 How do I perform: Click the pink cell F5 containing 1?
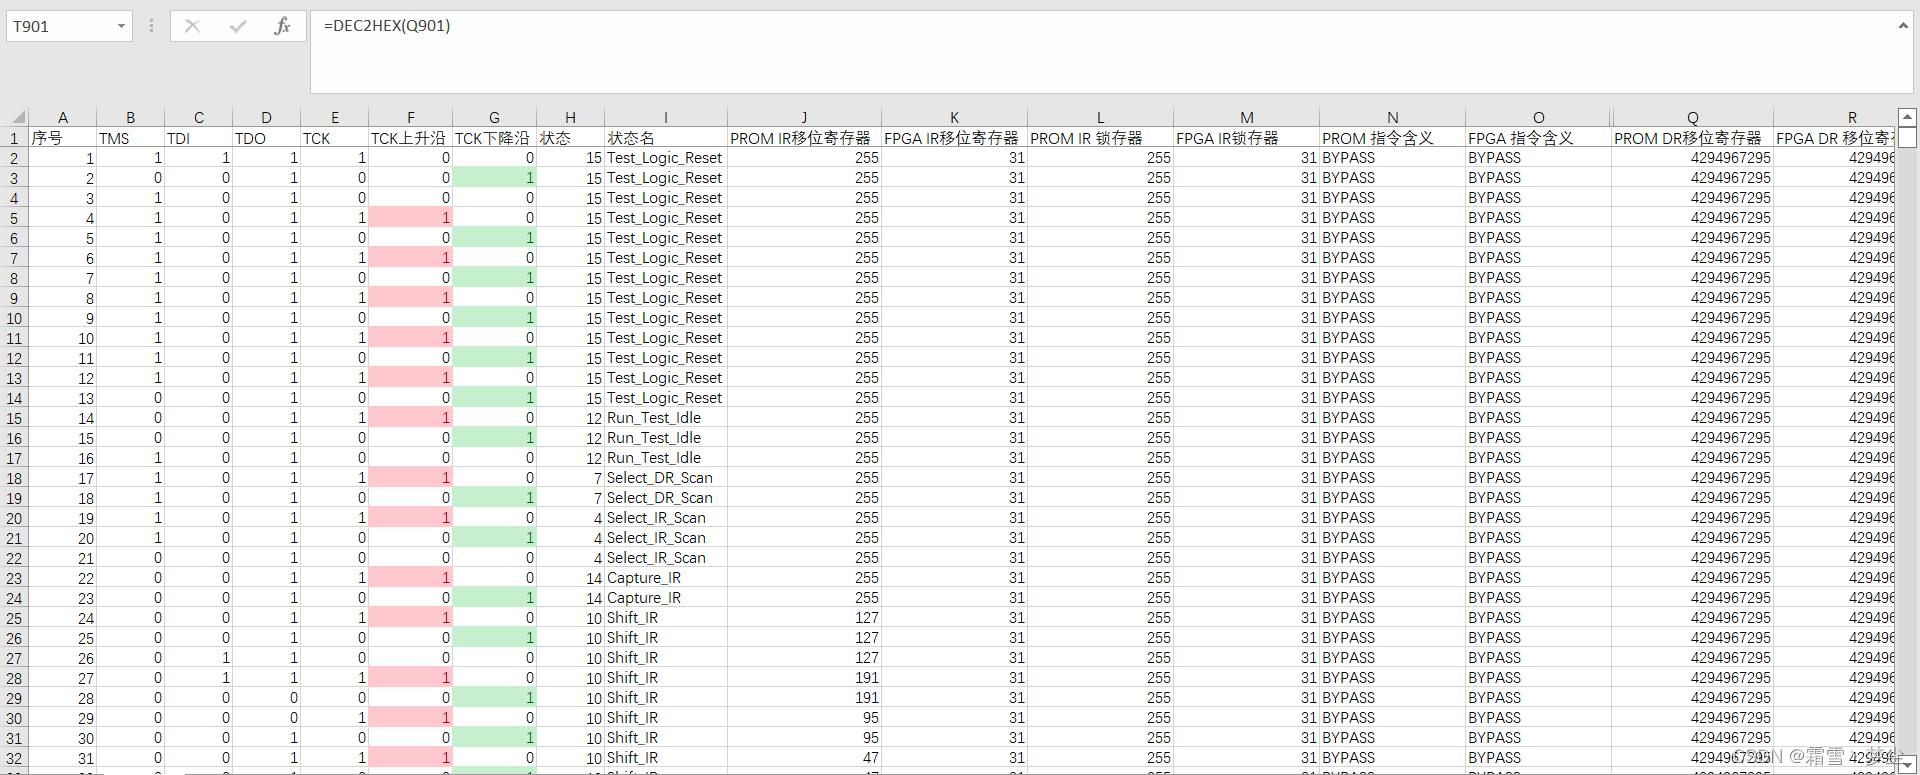[410, 218]
